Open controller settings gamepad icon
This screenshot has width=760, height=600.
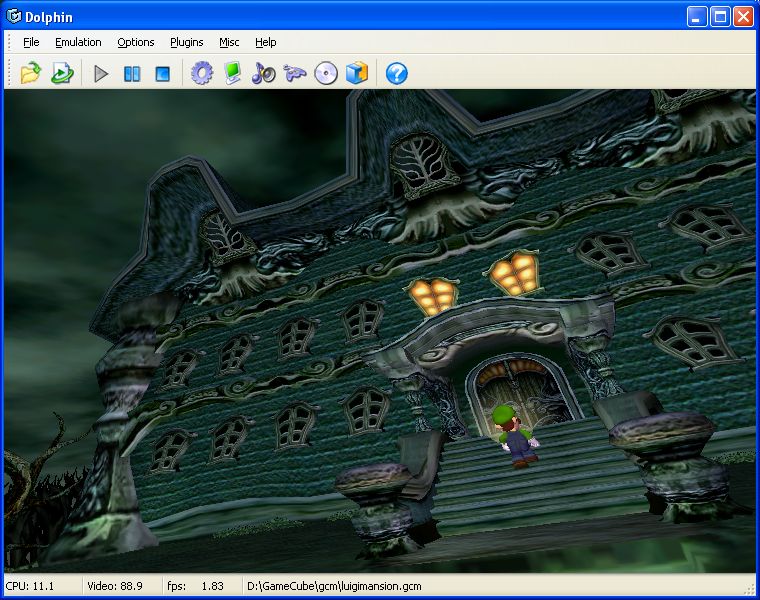pos(295,73)
